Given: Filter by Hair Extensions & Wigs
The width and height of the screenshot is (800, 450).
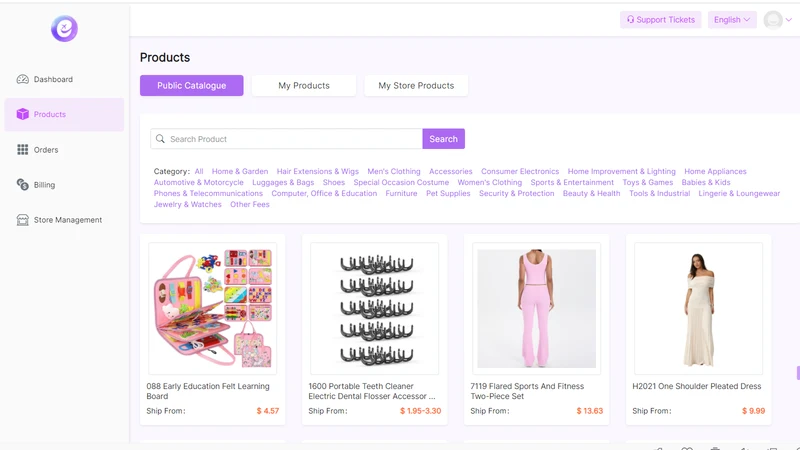Looking at the screenshot, I should pyautogui.click(x=317, y=171).
